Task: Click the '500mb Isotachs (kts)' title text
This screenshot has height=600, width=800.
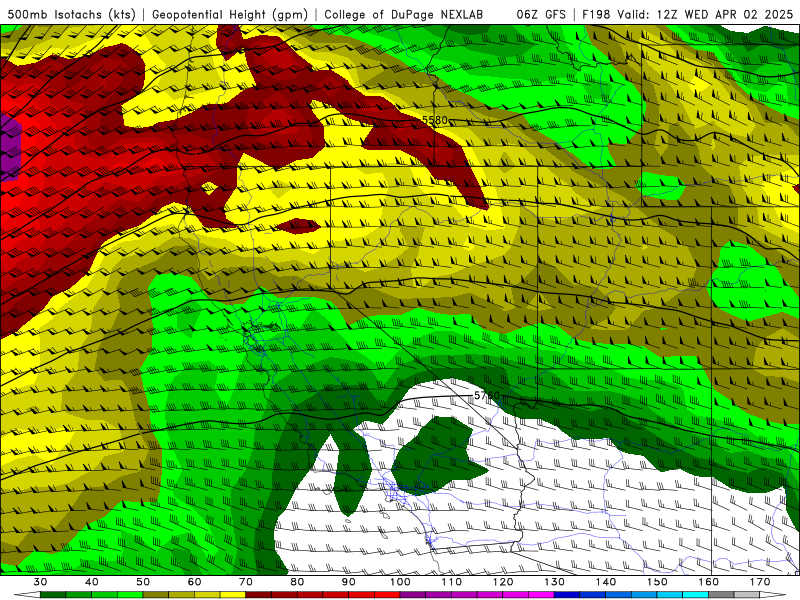Action: [71, 14]
